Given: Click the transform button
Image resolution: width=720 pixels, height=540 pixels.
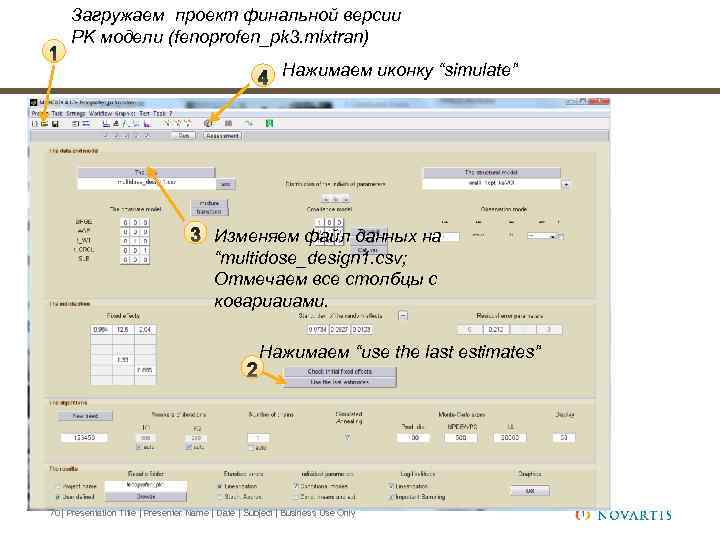Looking at the screenshot, I should point(209,212).
